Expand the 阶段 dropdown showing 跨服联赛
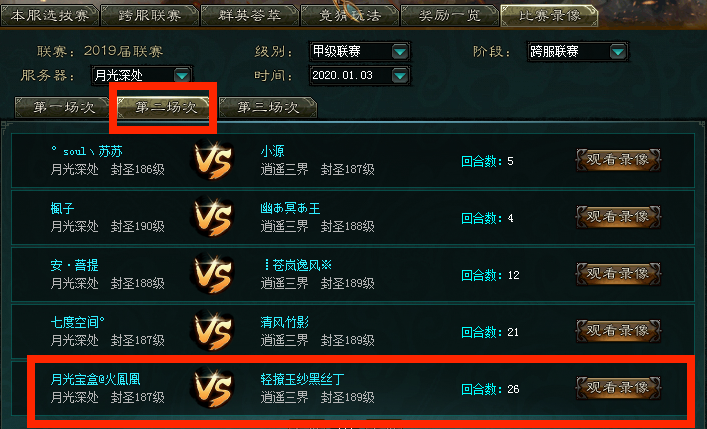This screenshot has width=707, height=429. tap(618, 51)
